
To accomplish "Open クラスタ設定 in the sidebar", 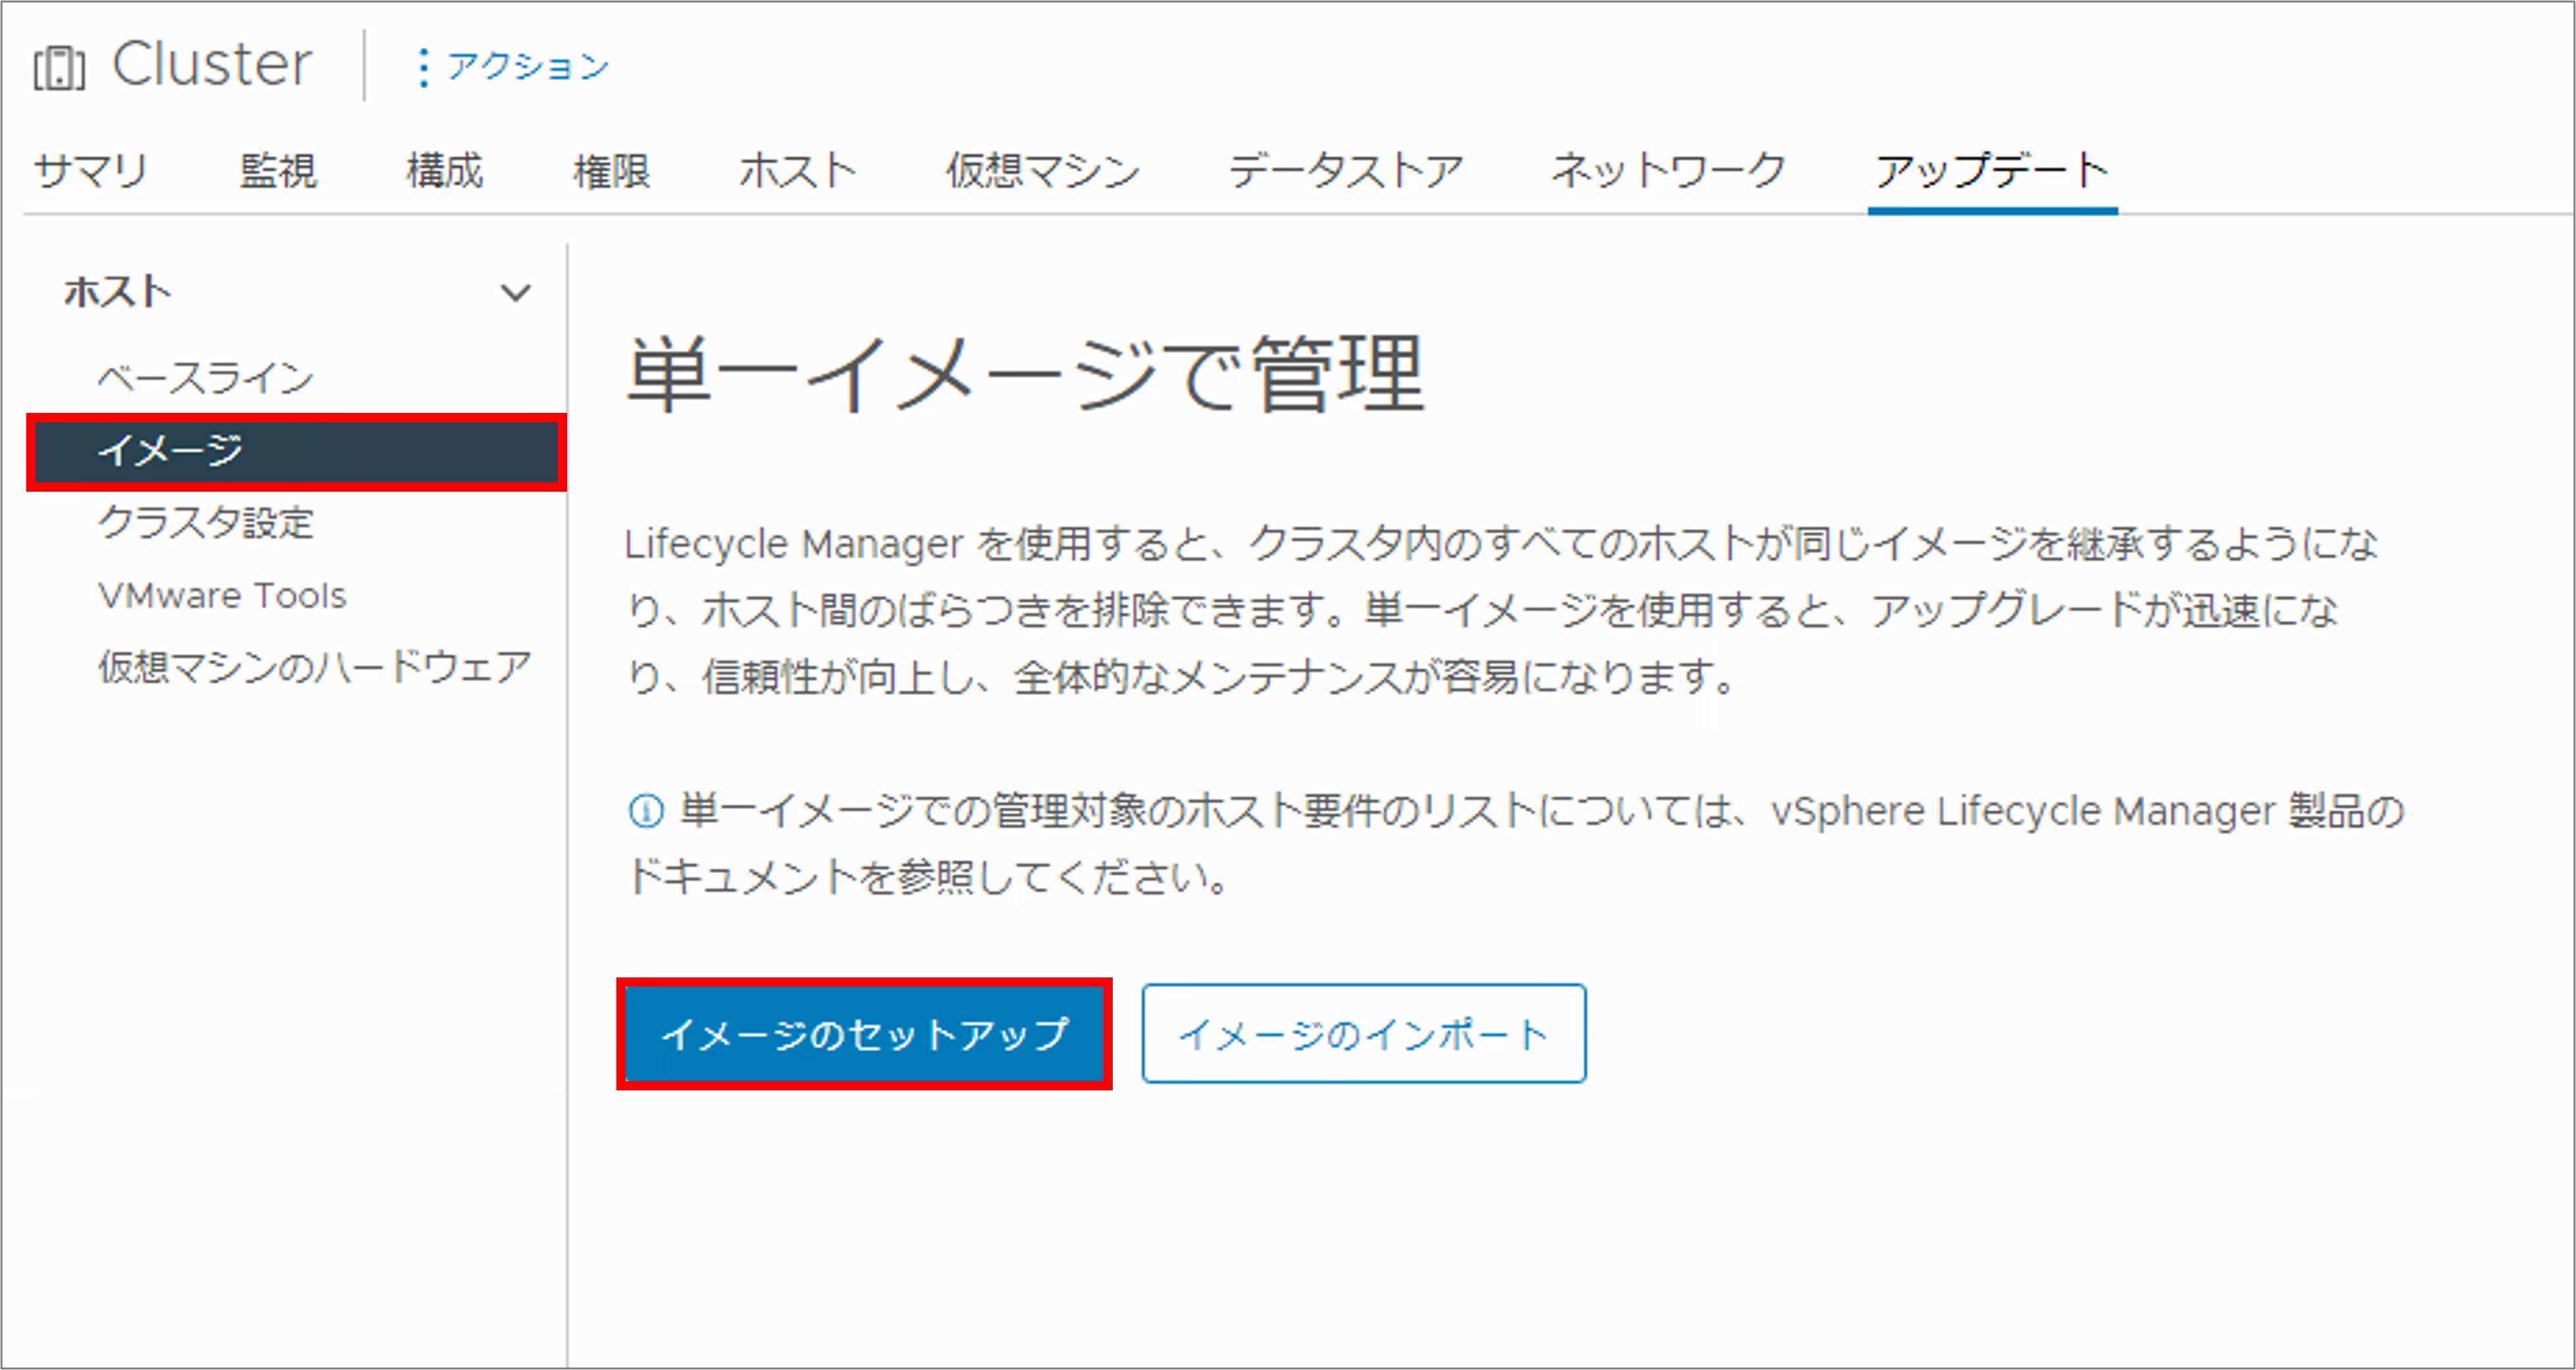I will [x=206, y=523].
